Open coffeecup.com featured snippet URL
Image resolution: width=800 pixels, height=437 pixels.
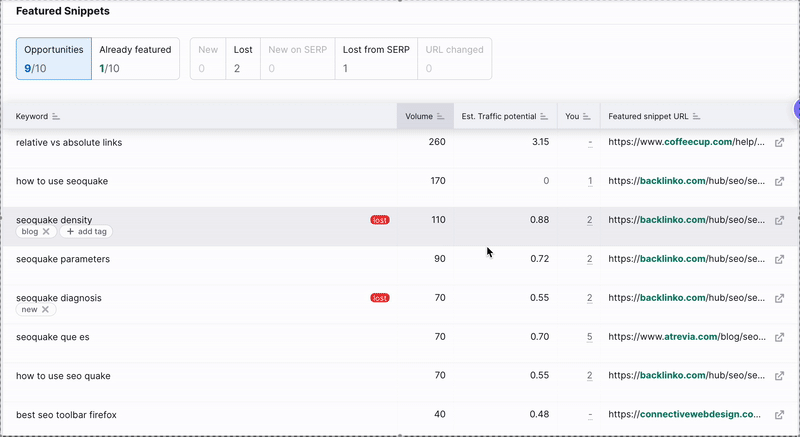pyautogui.click(x=686, y=143)
